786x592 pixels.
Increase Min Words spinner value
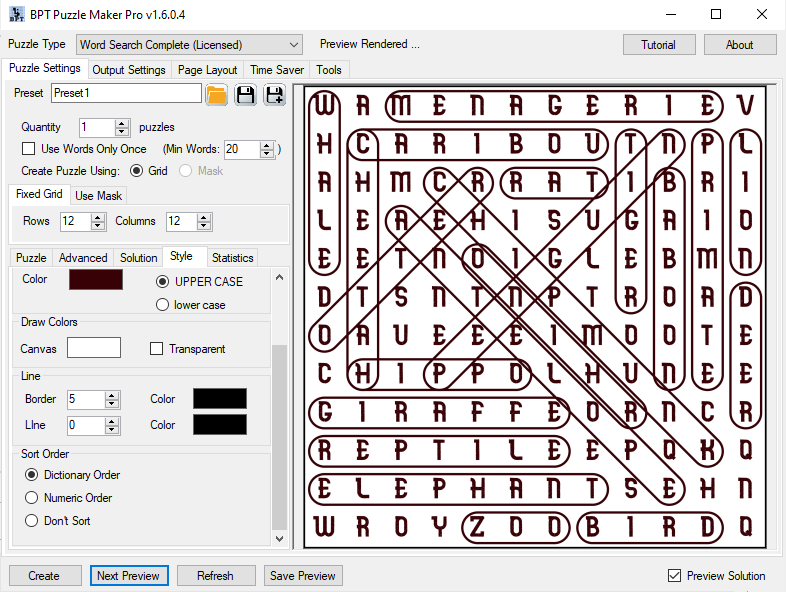pos(267,145)
